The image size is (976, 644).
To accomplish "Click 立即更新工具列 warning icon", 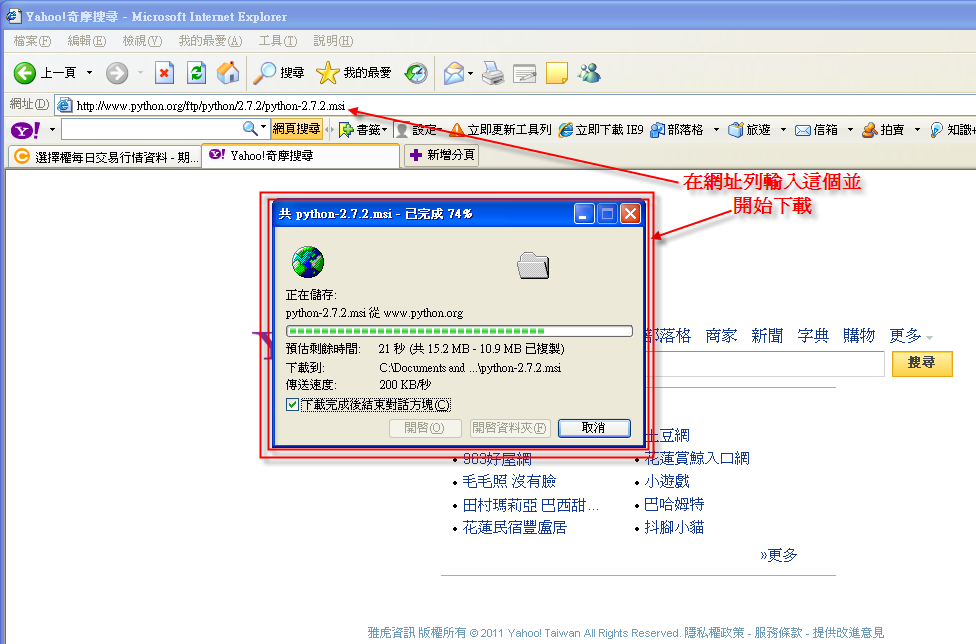I will pyautogui.click(x=457, y=129).
